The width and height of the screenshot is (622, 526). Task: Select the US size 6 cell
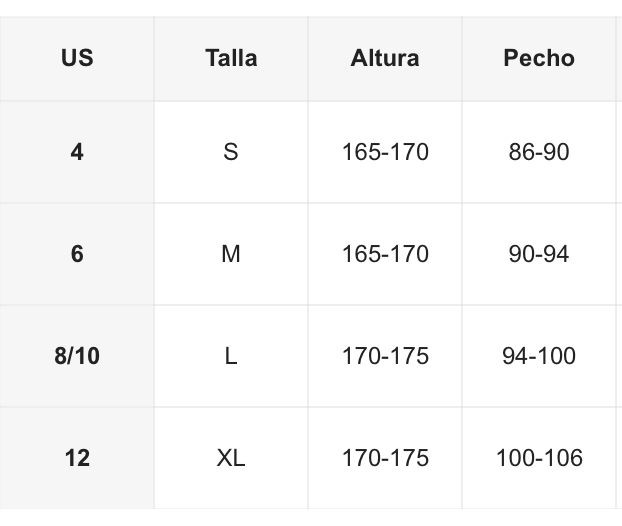click(77, 254)
